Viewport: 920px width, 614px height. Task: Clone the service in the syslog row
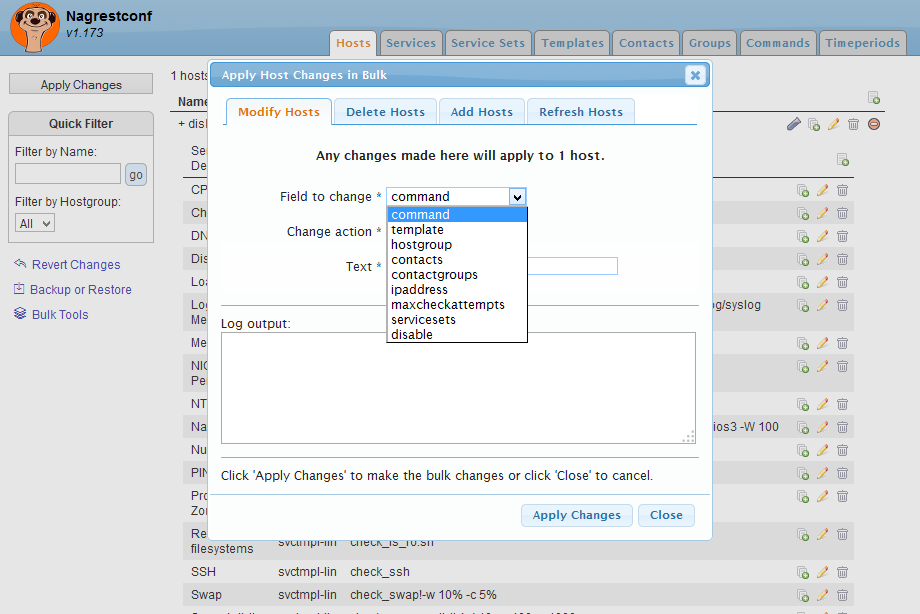tap(803, 305)
